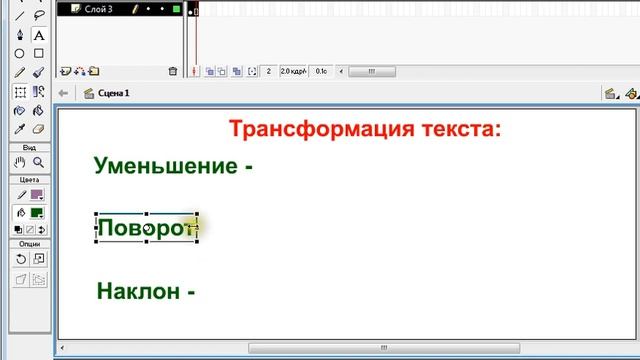Open the green fill color swatch

point(37,213)
